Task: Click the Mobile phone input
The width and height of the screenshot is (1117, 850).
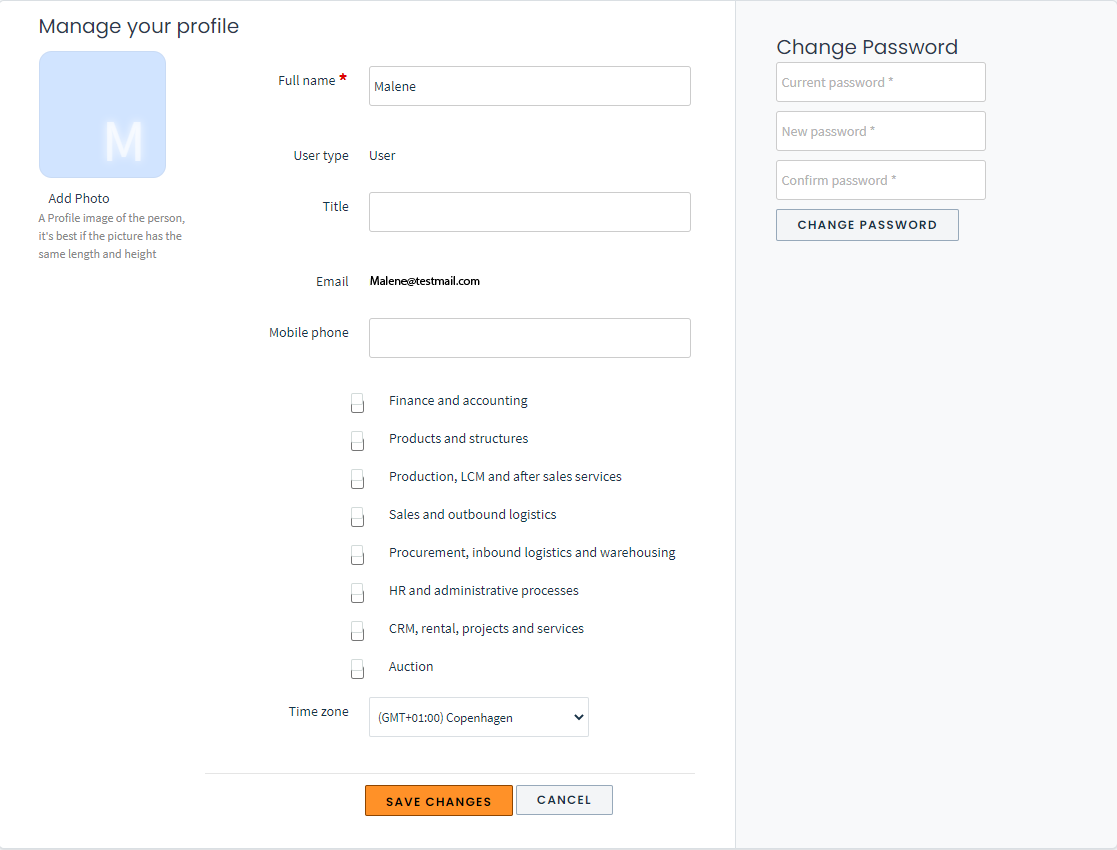Action: point(529,338)
